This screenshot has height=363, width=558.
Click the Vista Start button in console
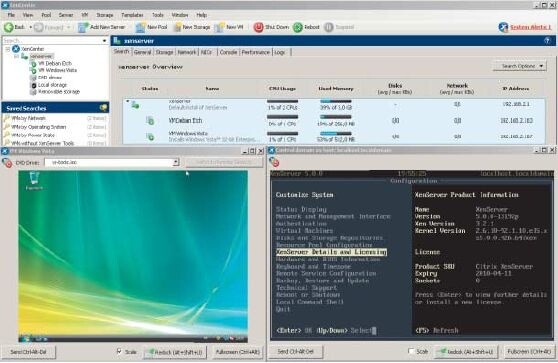tap(26, 338)
